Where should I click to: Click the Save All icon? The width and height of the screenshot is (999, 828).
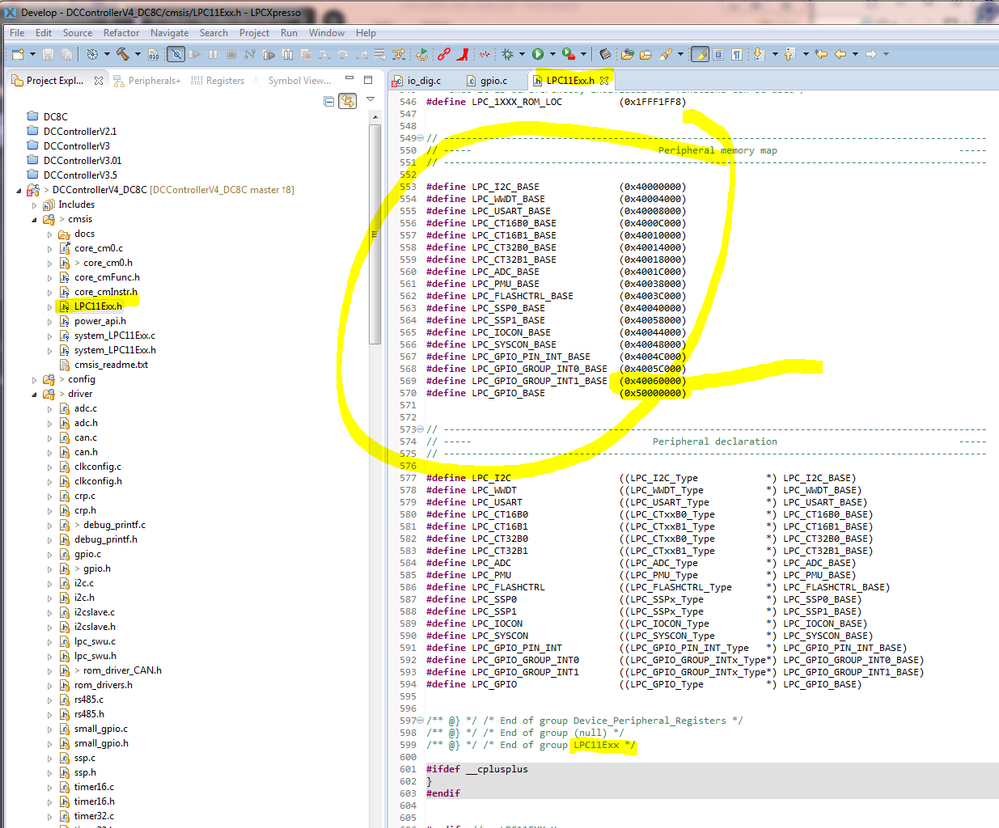[x=66, y=54]
